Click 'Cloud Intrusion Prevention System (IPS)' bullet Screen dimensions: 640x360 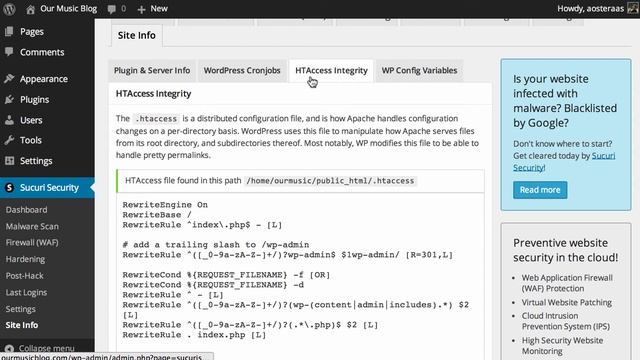coord(566,321)
